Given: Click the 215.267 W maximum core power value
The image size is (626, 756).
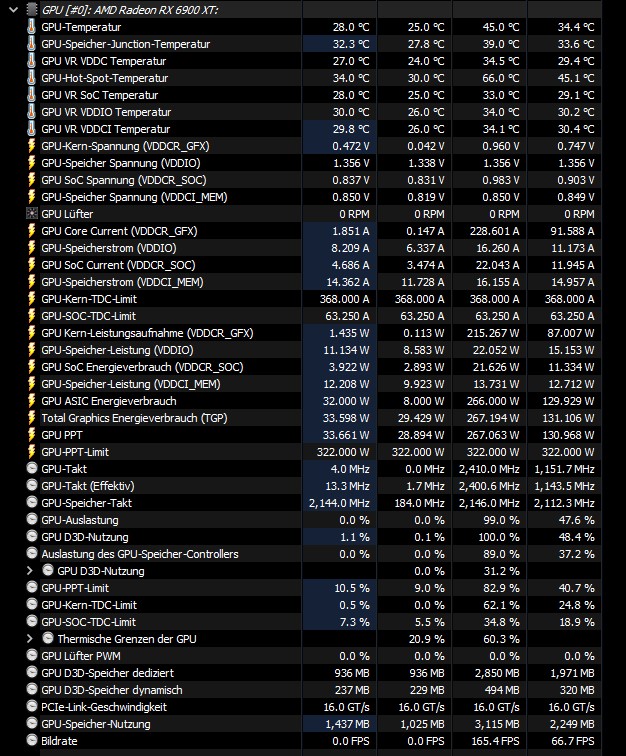Looking at the screenshot, I should [x=492, y=333].
